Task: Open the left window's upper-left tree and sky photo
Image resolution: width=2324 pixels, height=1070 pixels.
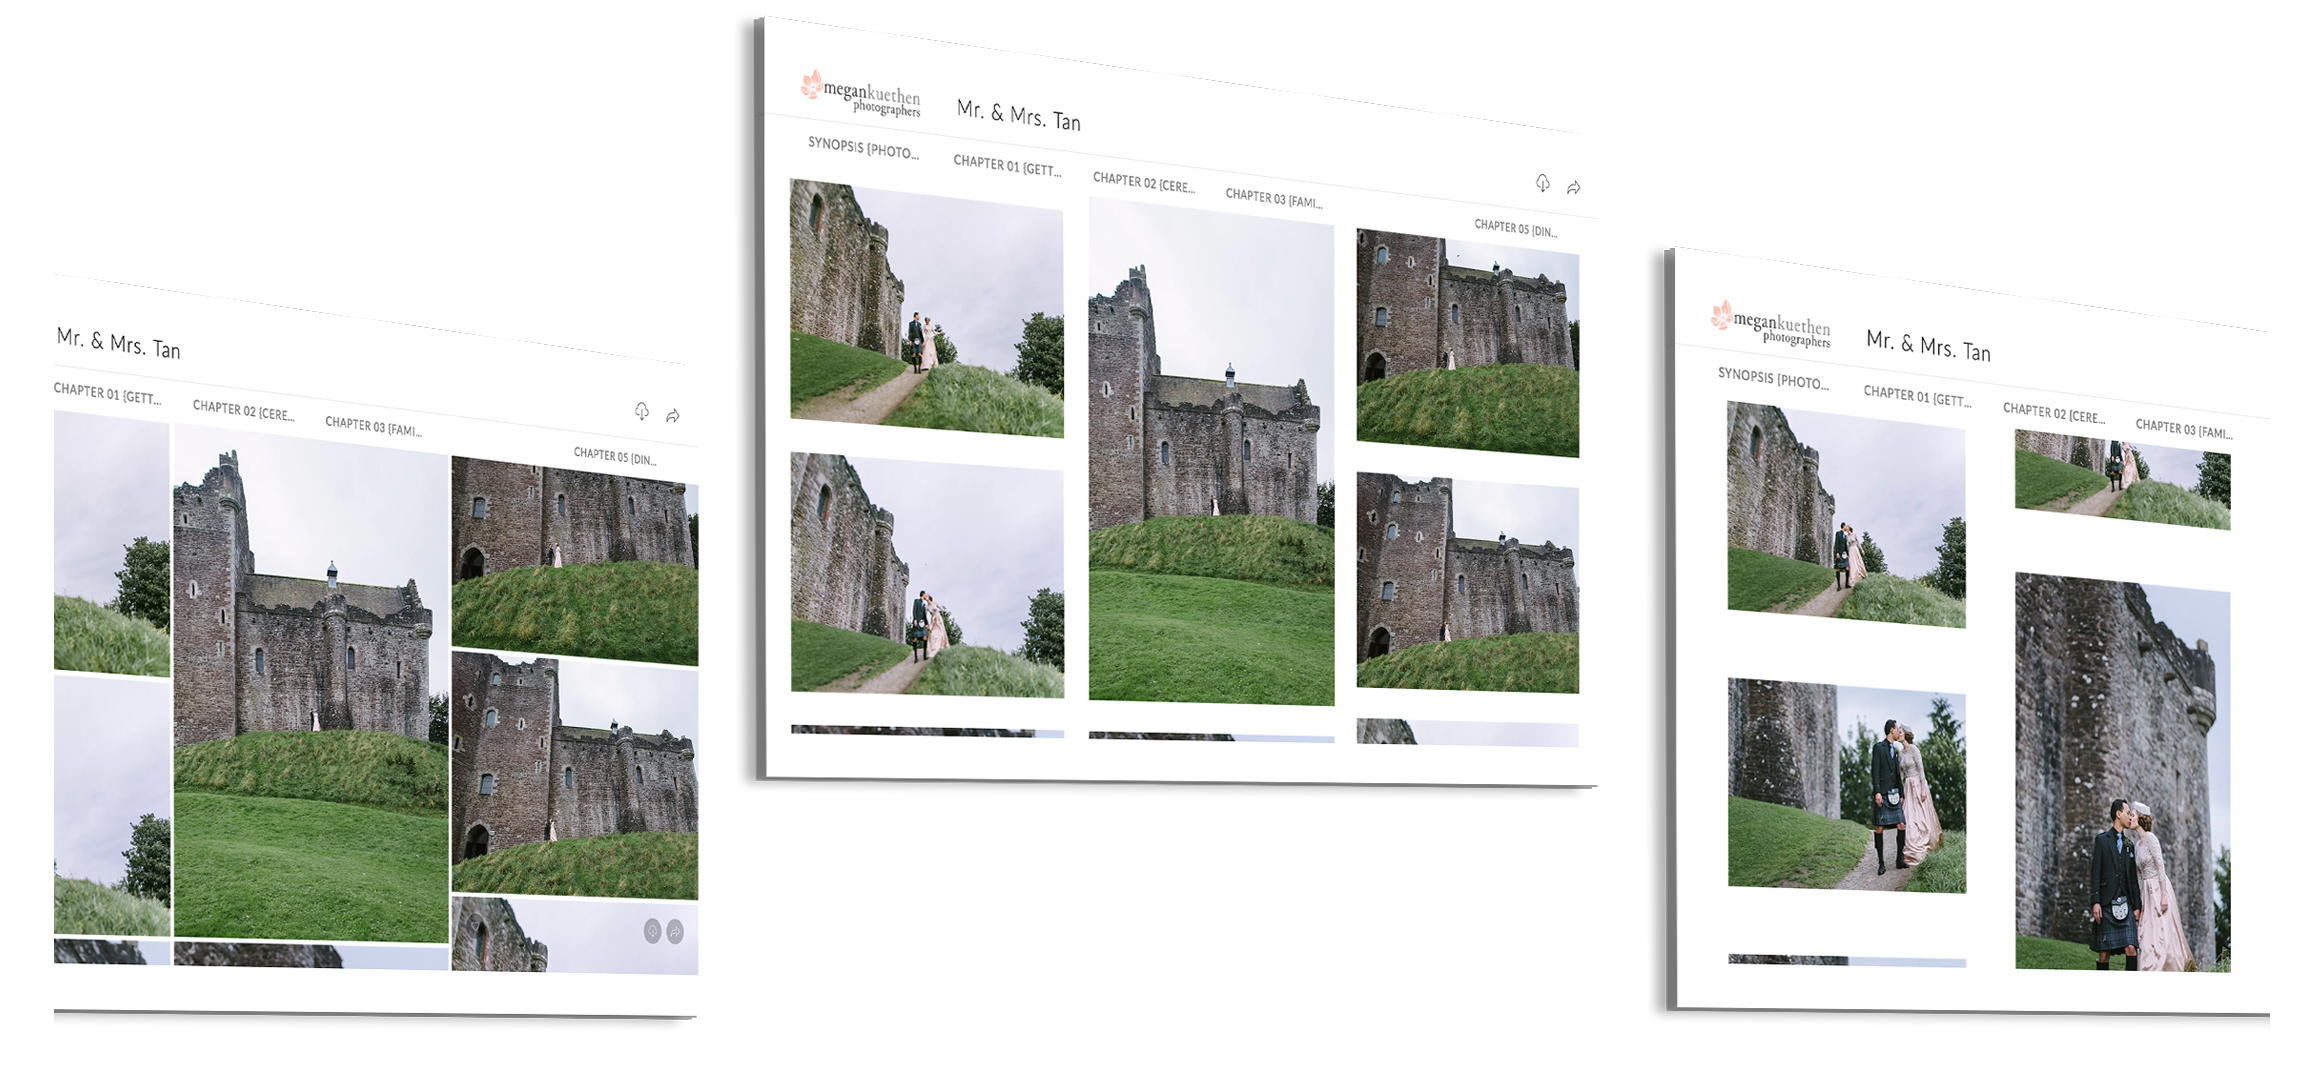Action: [111, 543]
